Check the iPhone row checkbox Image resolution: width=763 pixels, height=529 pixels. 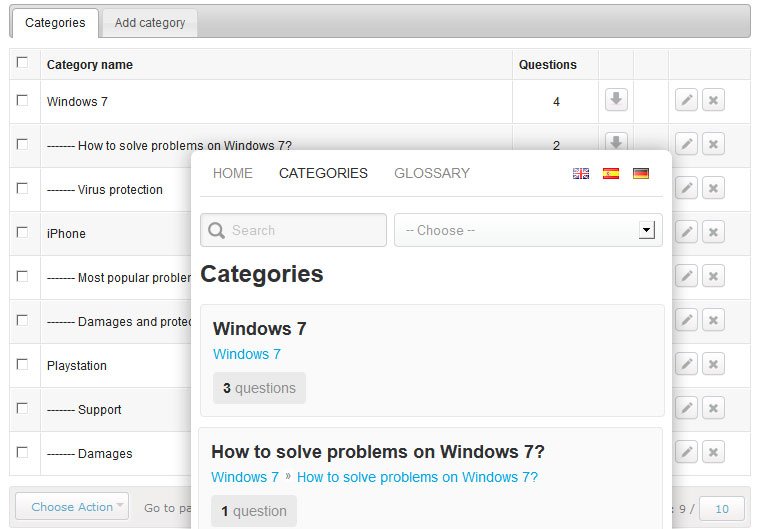pos(22,232)
